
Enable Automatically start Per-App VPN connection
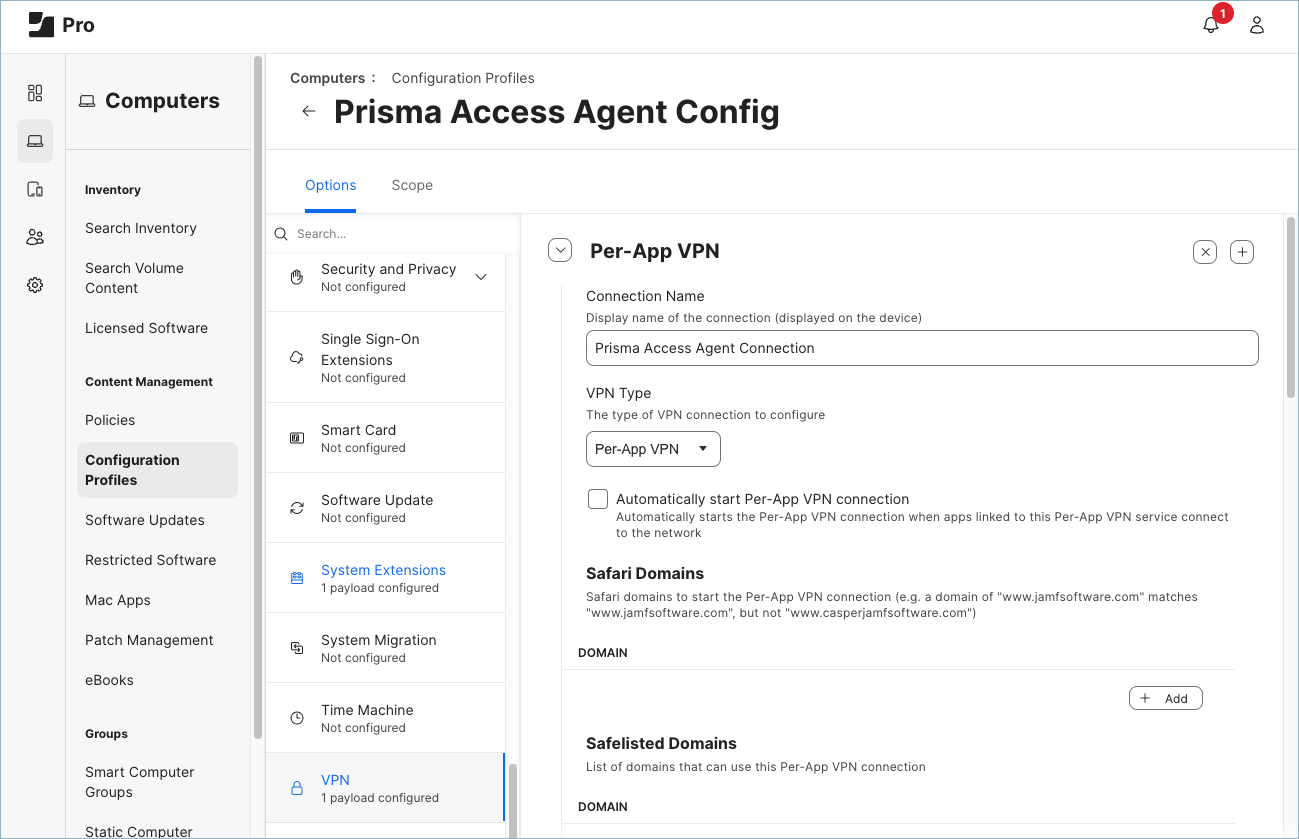[x=597, y=498]
